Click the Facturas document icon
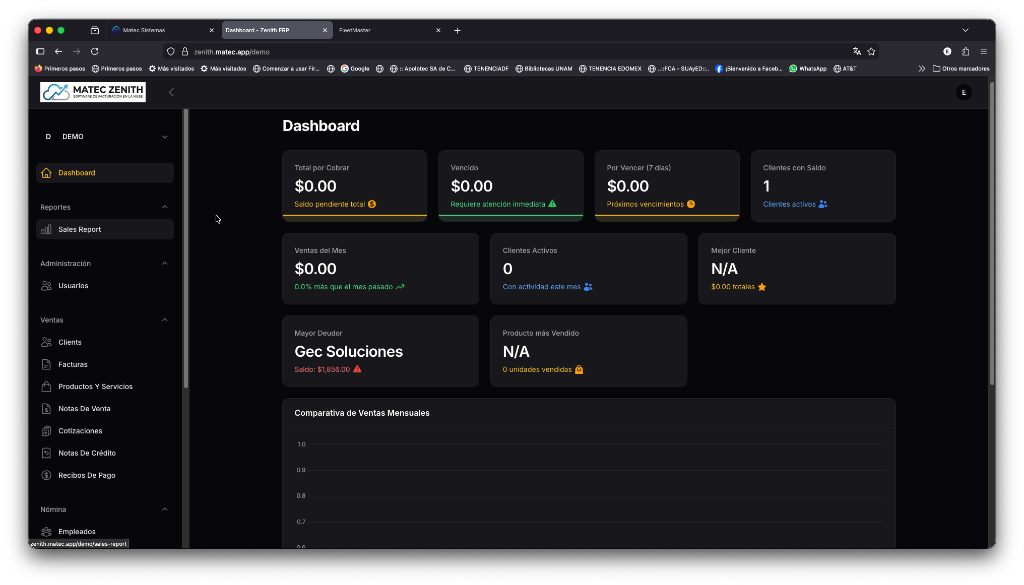Image resolution: width=1024 pixels, height=585 pixels. 46,365
